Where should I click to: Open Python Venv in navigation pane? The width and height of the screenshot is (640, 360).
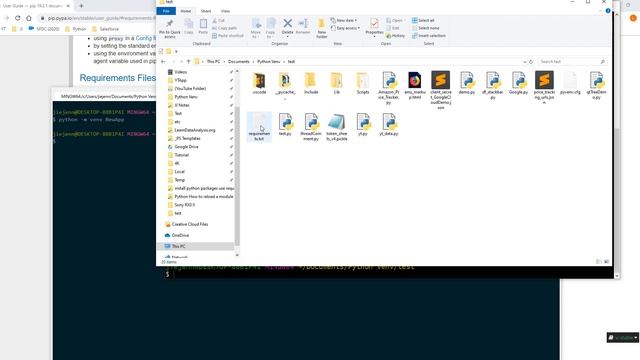coord(186,97)
